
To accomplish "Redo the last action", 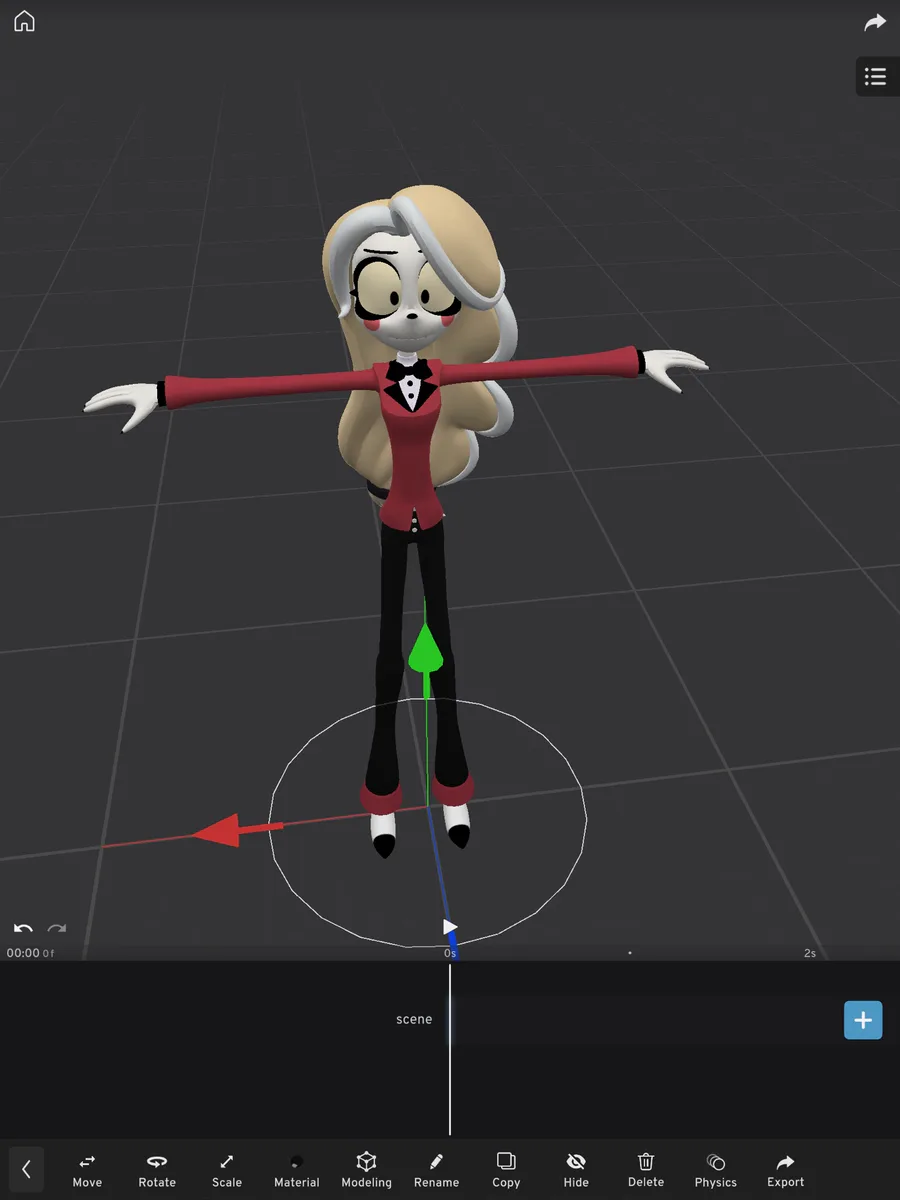I will tap(57, 929).
